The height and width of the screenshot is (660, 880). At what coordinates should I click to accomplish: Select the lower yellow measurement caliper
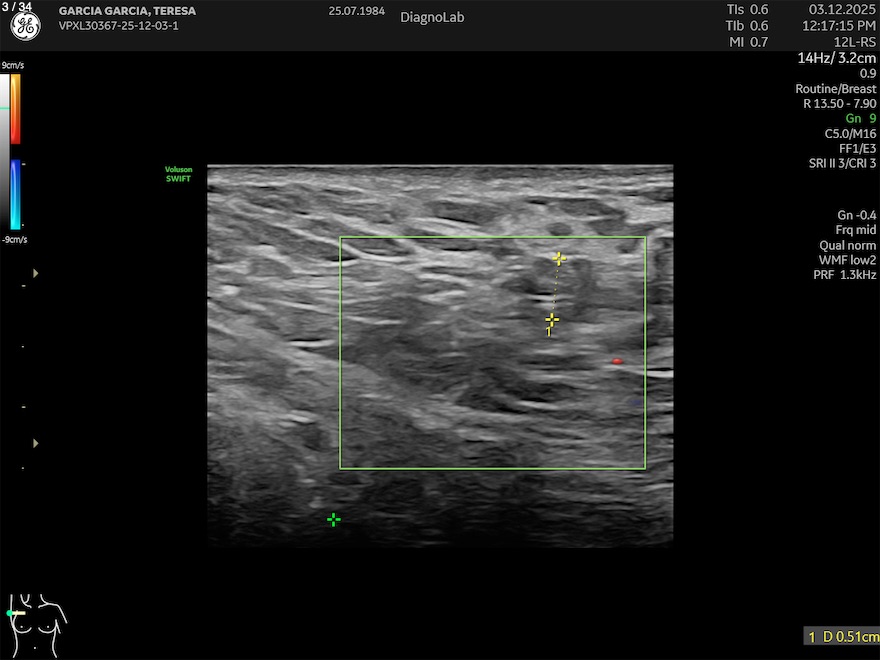coord(551,321)
